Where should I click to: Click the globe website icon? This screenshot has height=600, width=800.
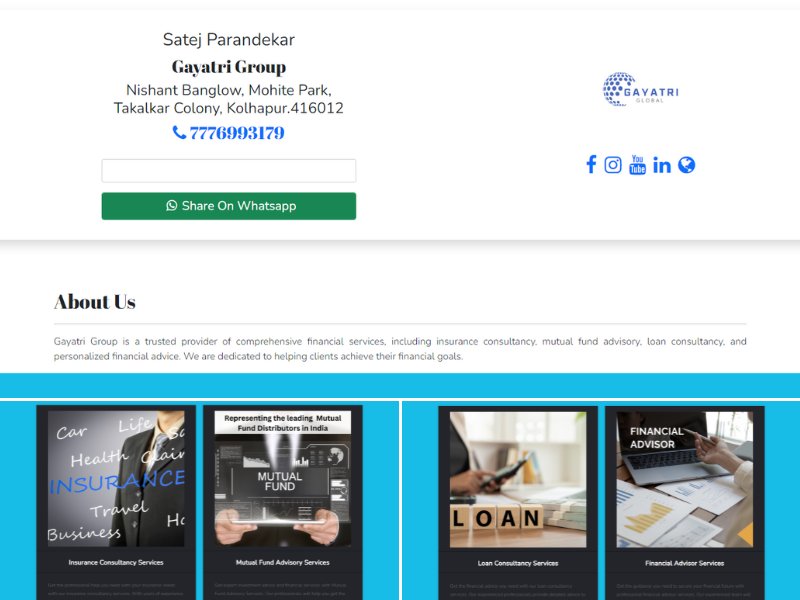point(686,165)
